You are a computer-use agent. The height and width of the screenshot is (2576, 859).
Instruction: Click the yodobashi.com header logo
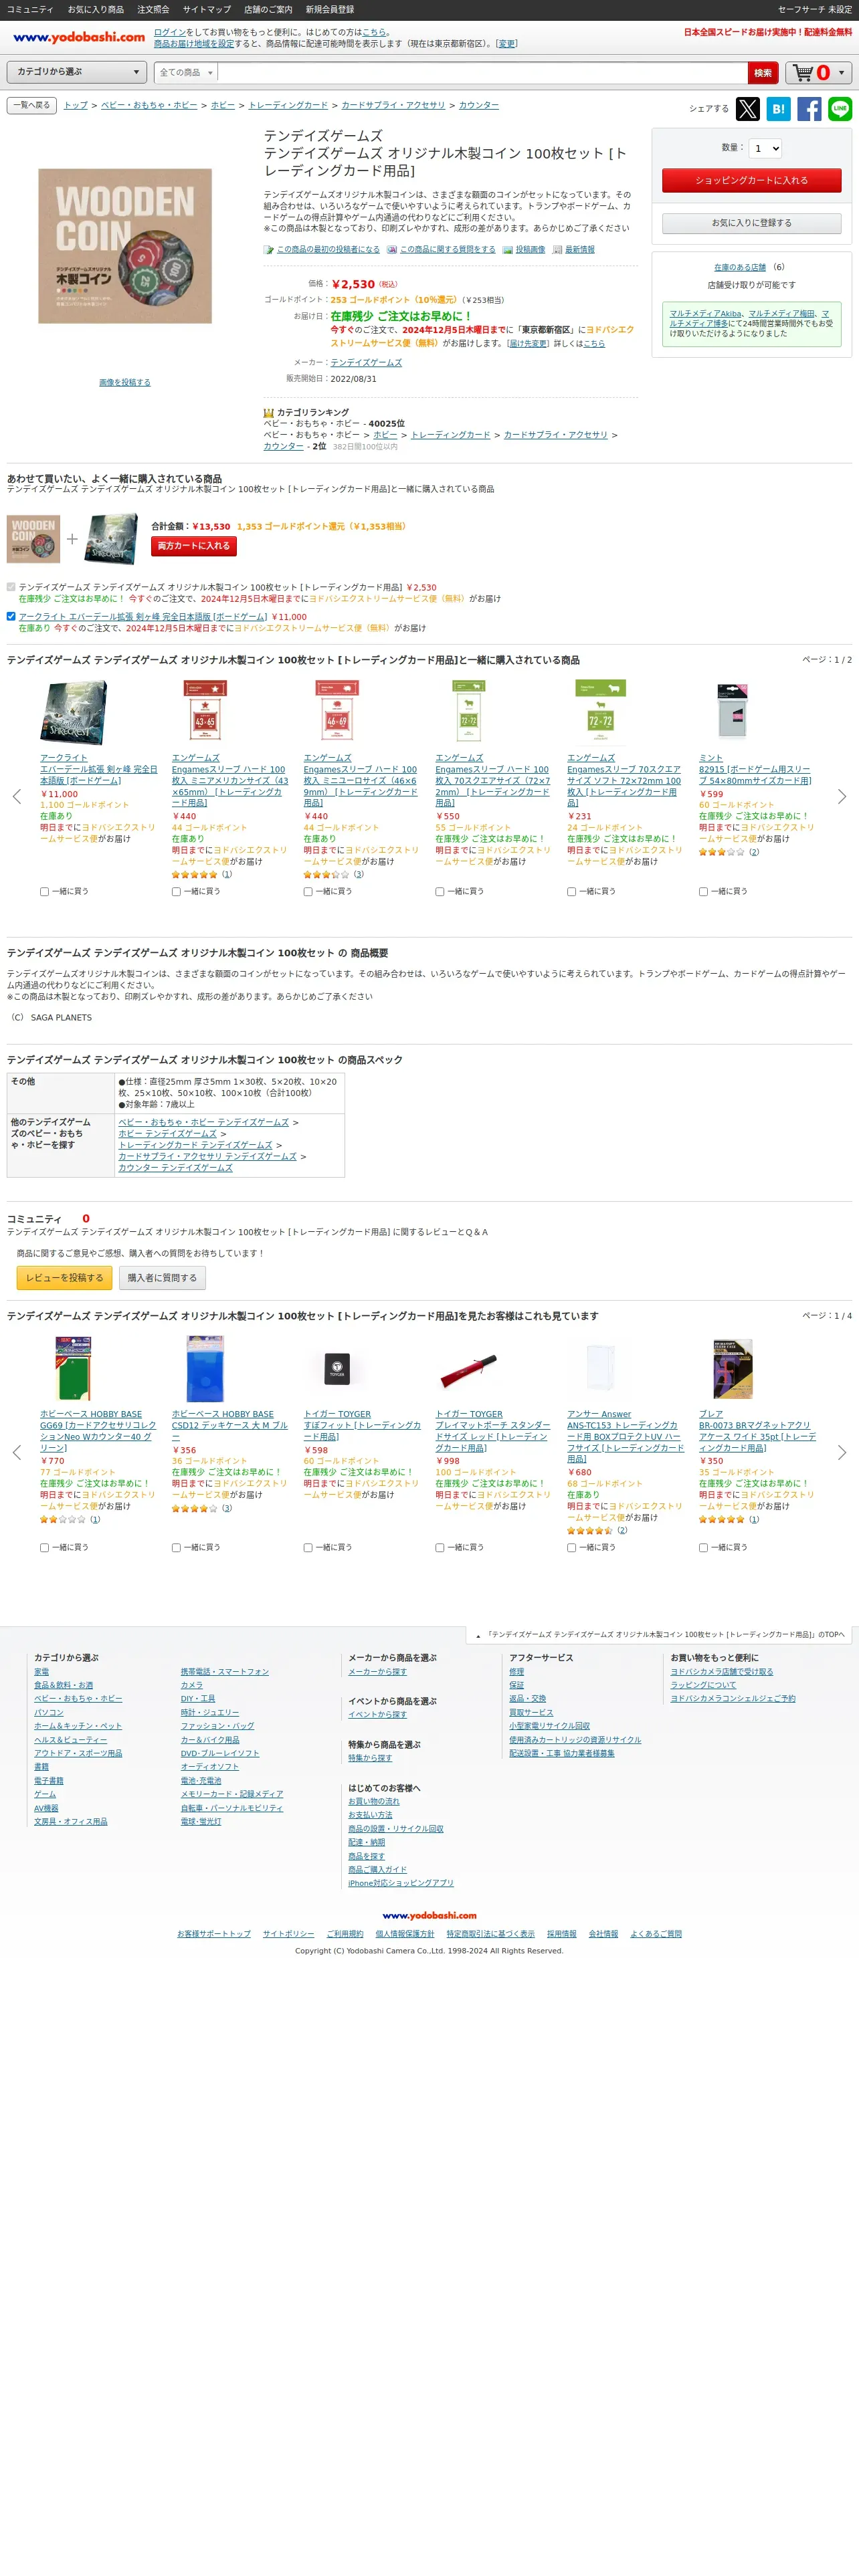tap(78, 37)
